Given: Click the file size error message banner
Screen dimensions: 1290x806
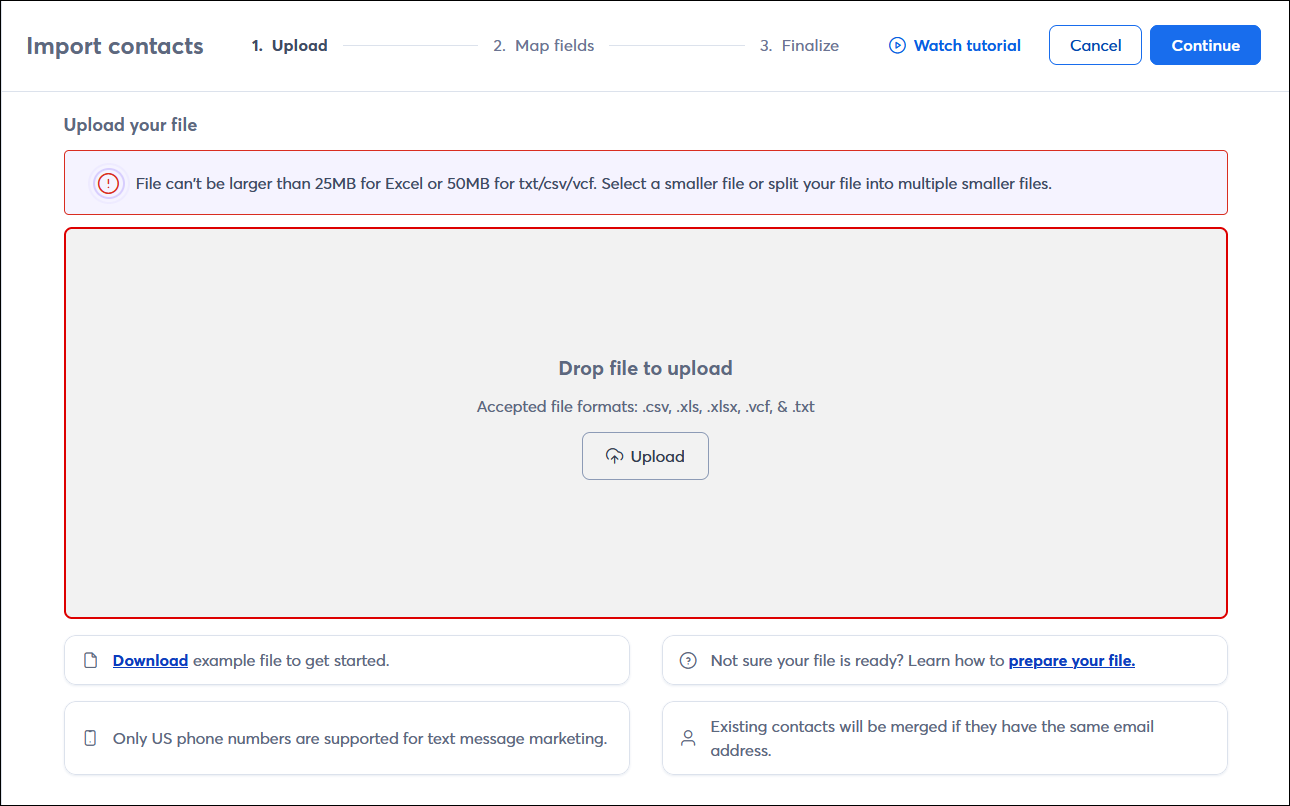Looking at the screenshot, I should tap(645, 183).
